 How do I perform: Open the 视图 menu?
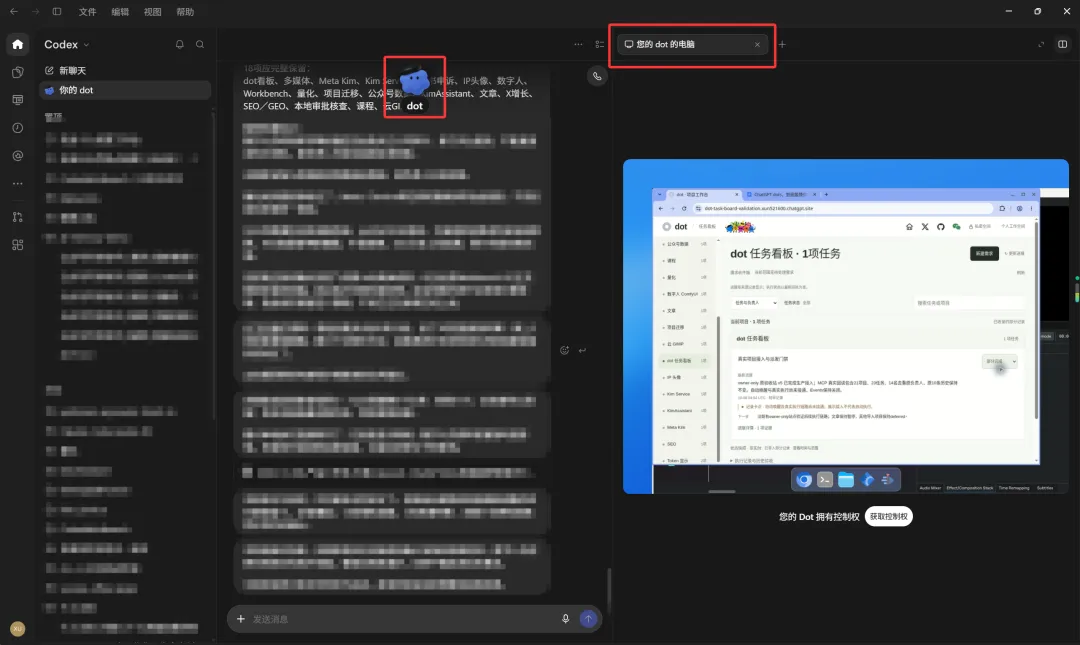click(x=152, y=12)
